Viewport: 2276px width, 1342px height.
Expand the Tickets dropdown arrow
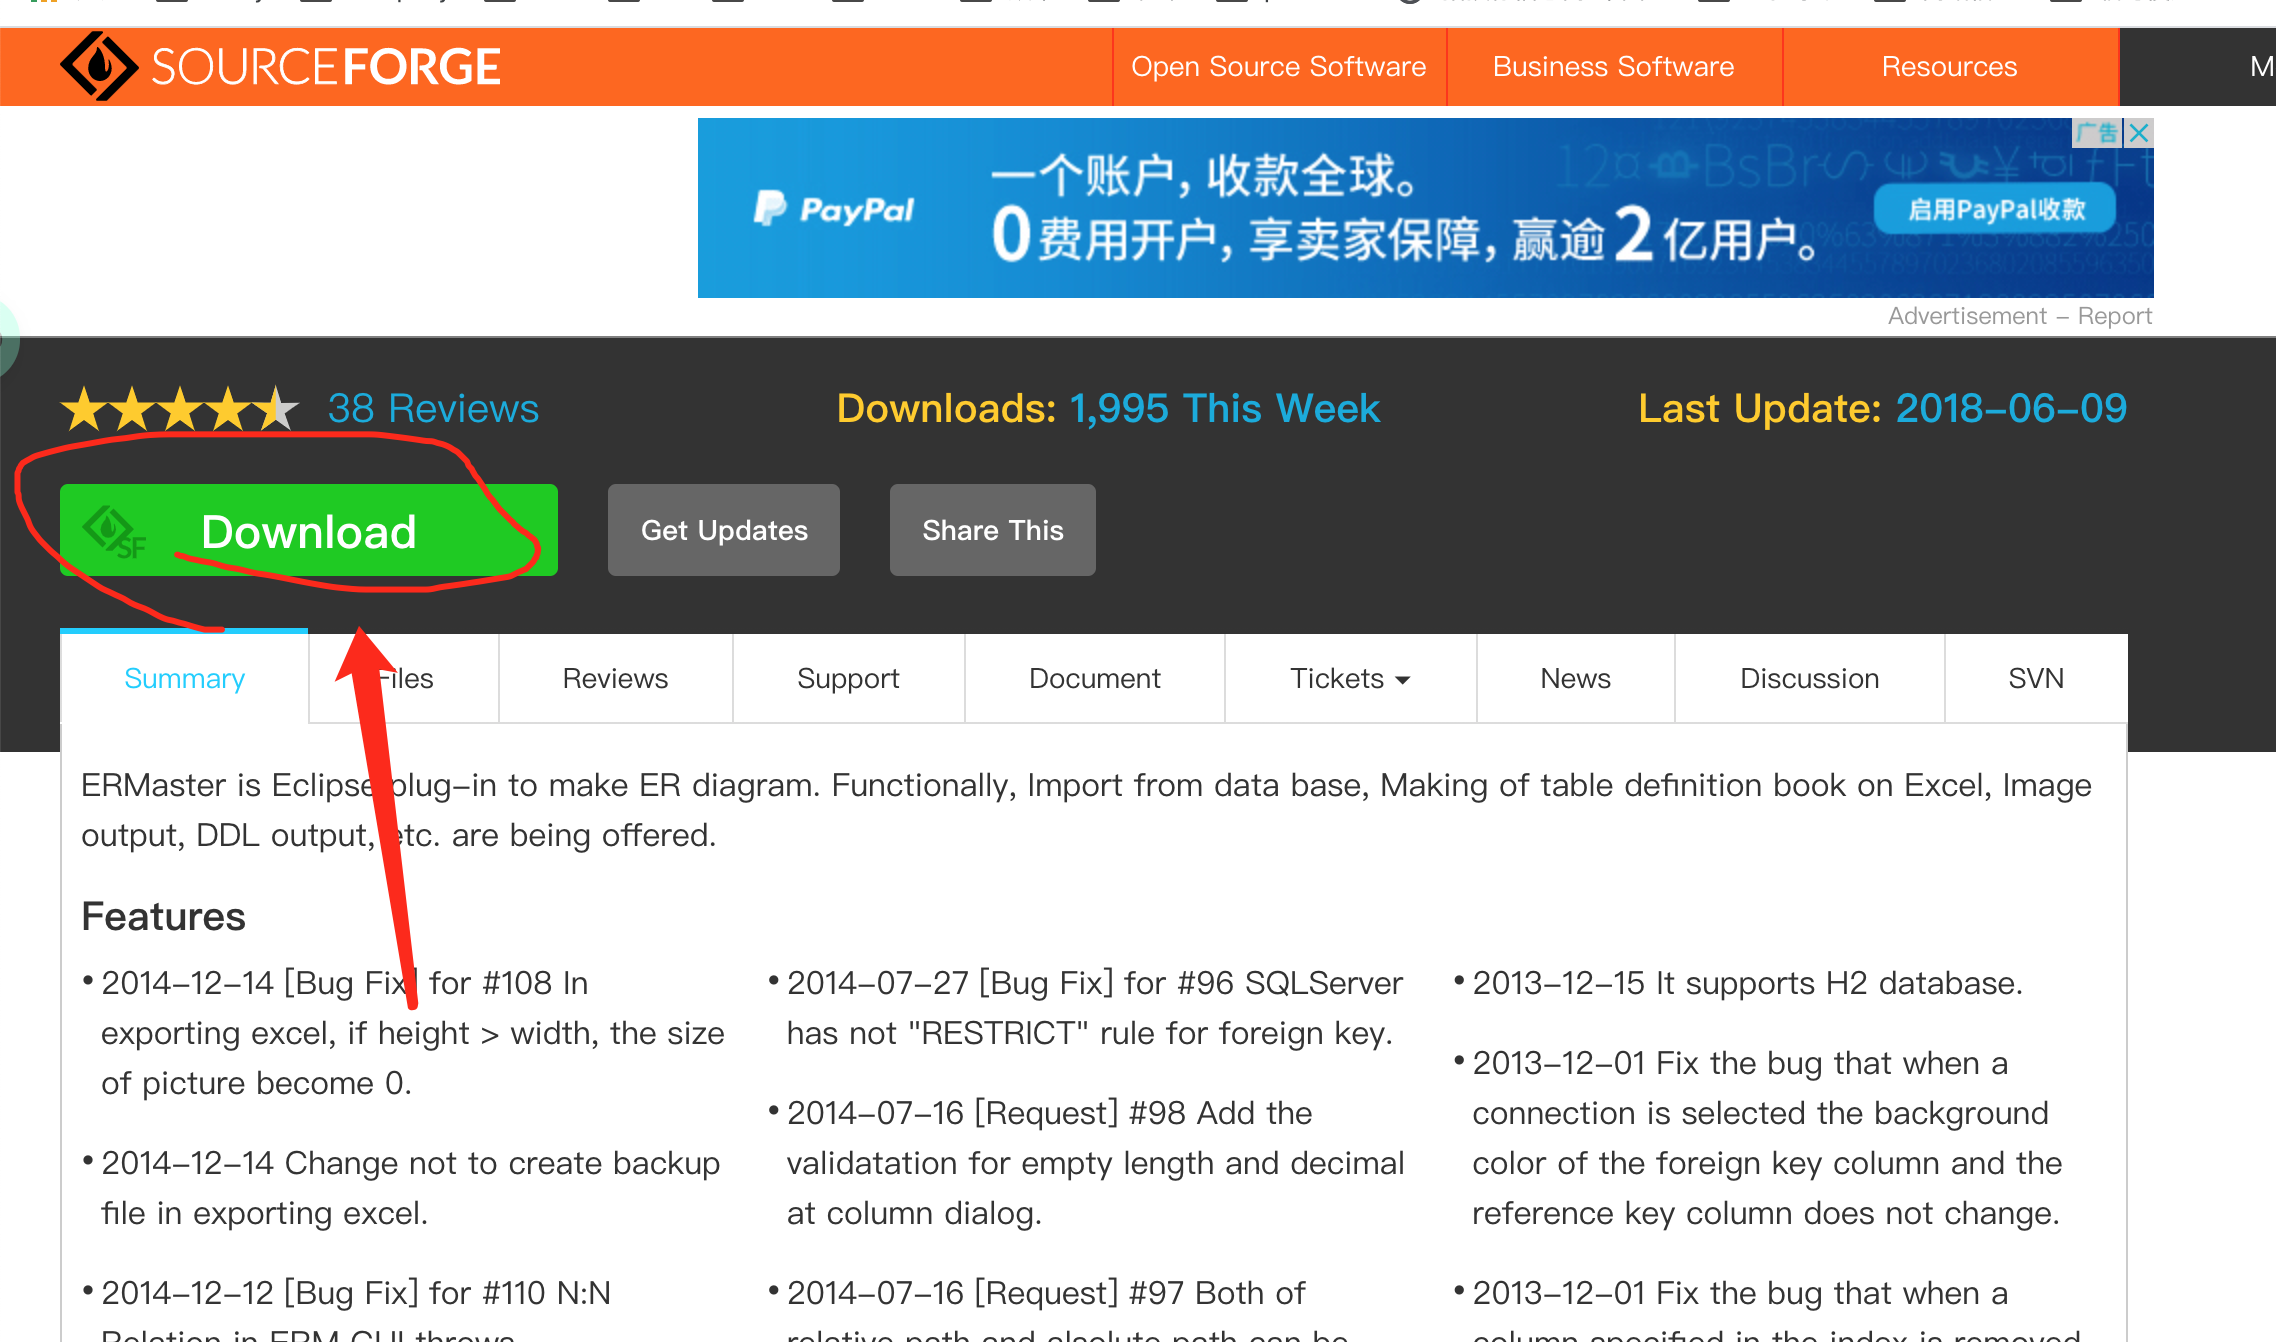pyautogui.click(x=1403, y=680)
